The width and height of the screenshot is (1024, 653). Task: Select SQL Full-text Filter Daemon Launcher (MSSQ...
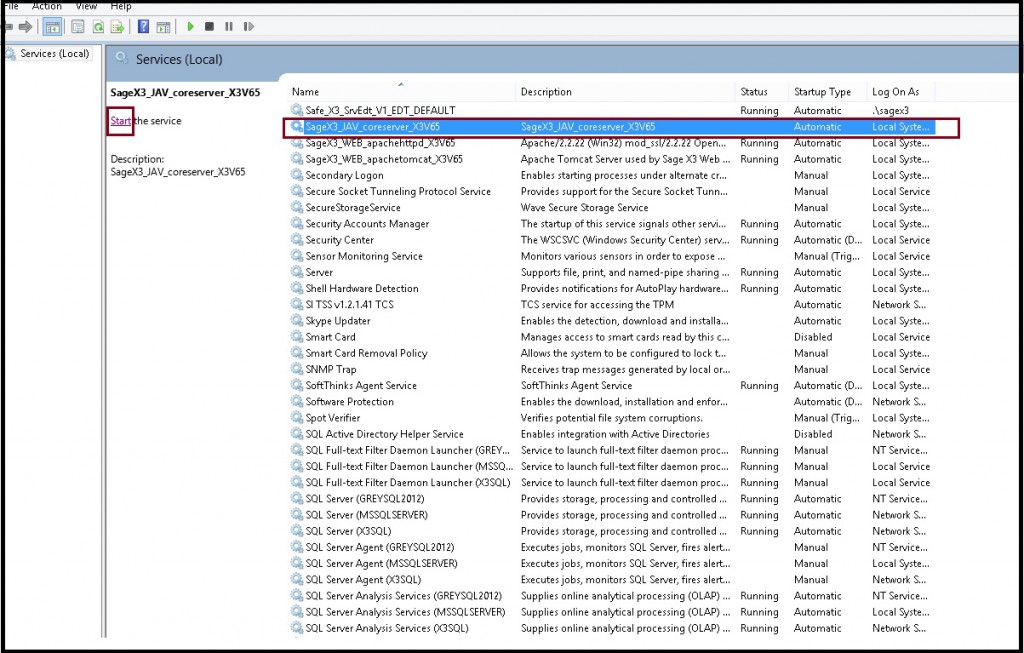(409, 466)
